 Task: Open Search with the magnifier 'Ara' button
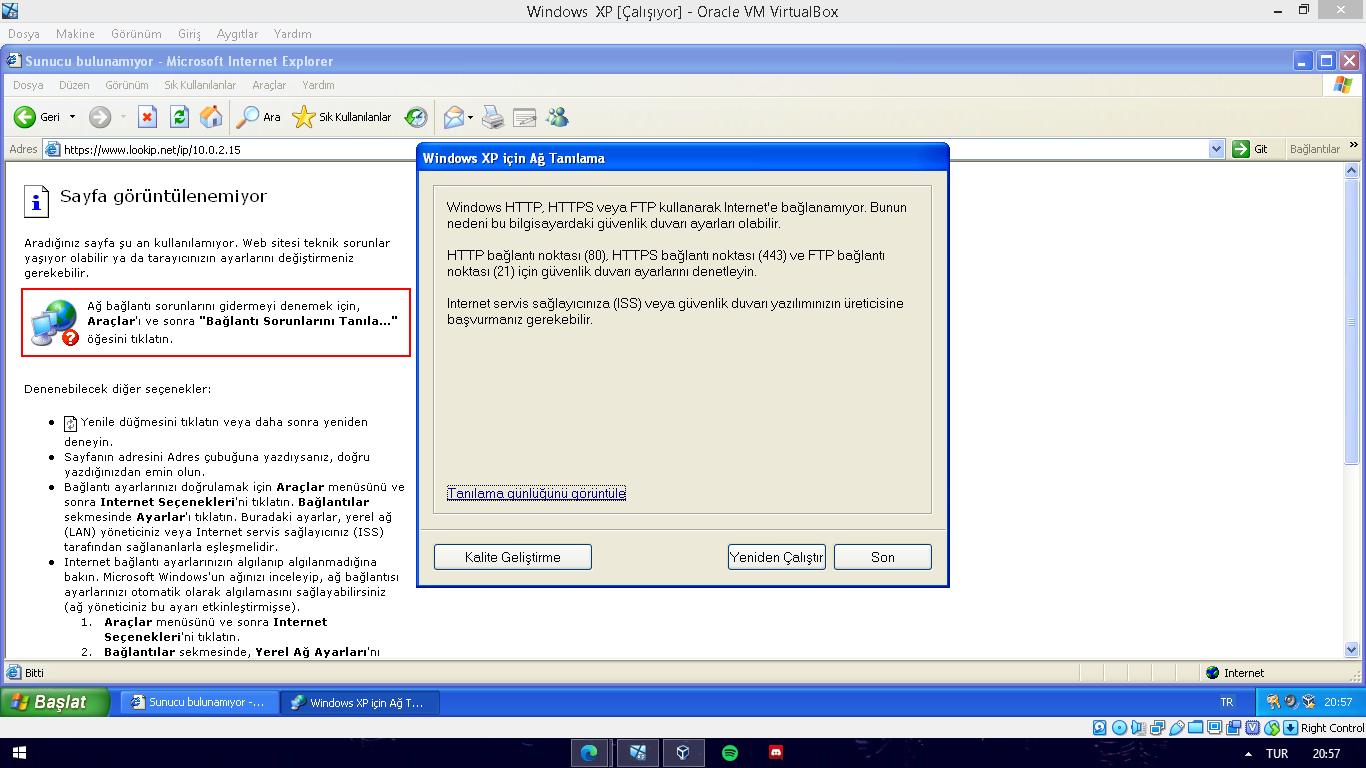pyautogui.click(x=258, y=117)
